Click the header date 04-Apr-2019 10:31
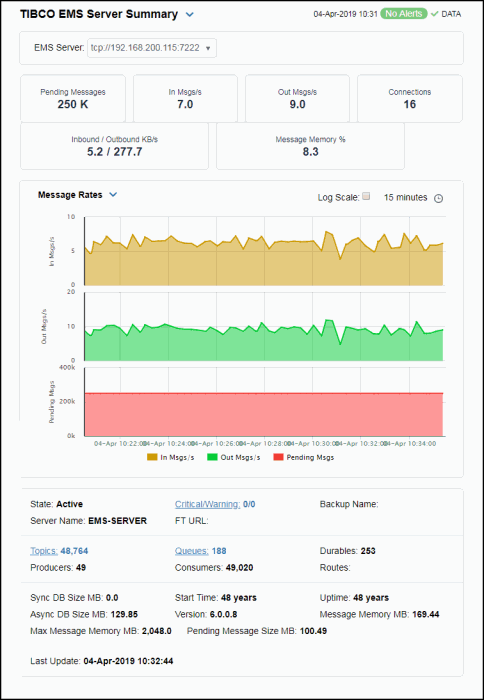 tap(346, 14)
